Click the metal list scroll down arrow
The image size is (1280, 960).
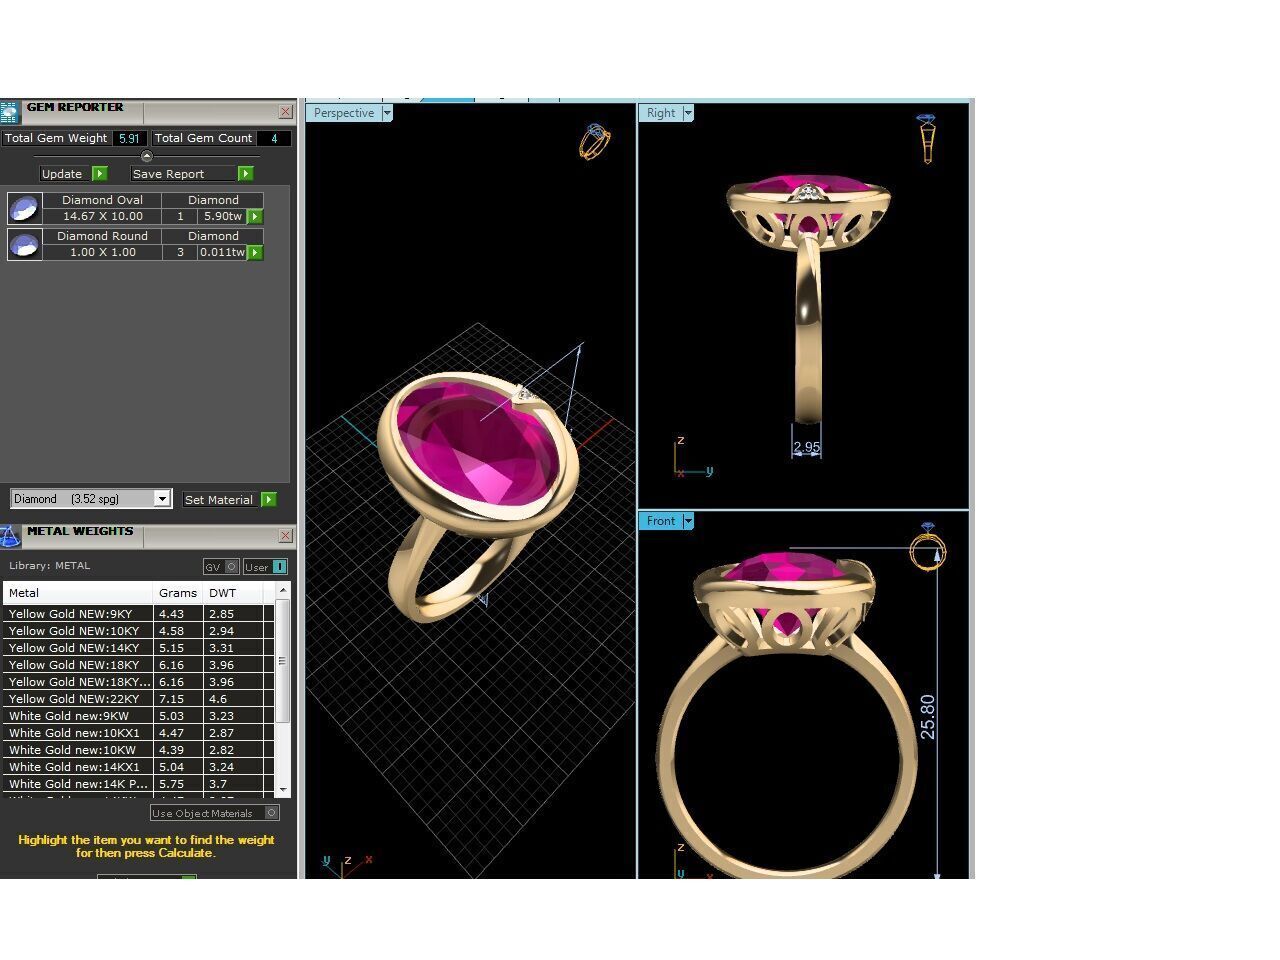point(283,790)
